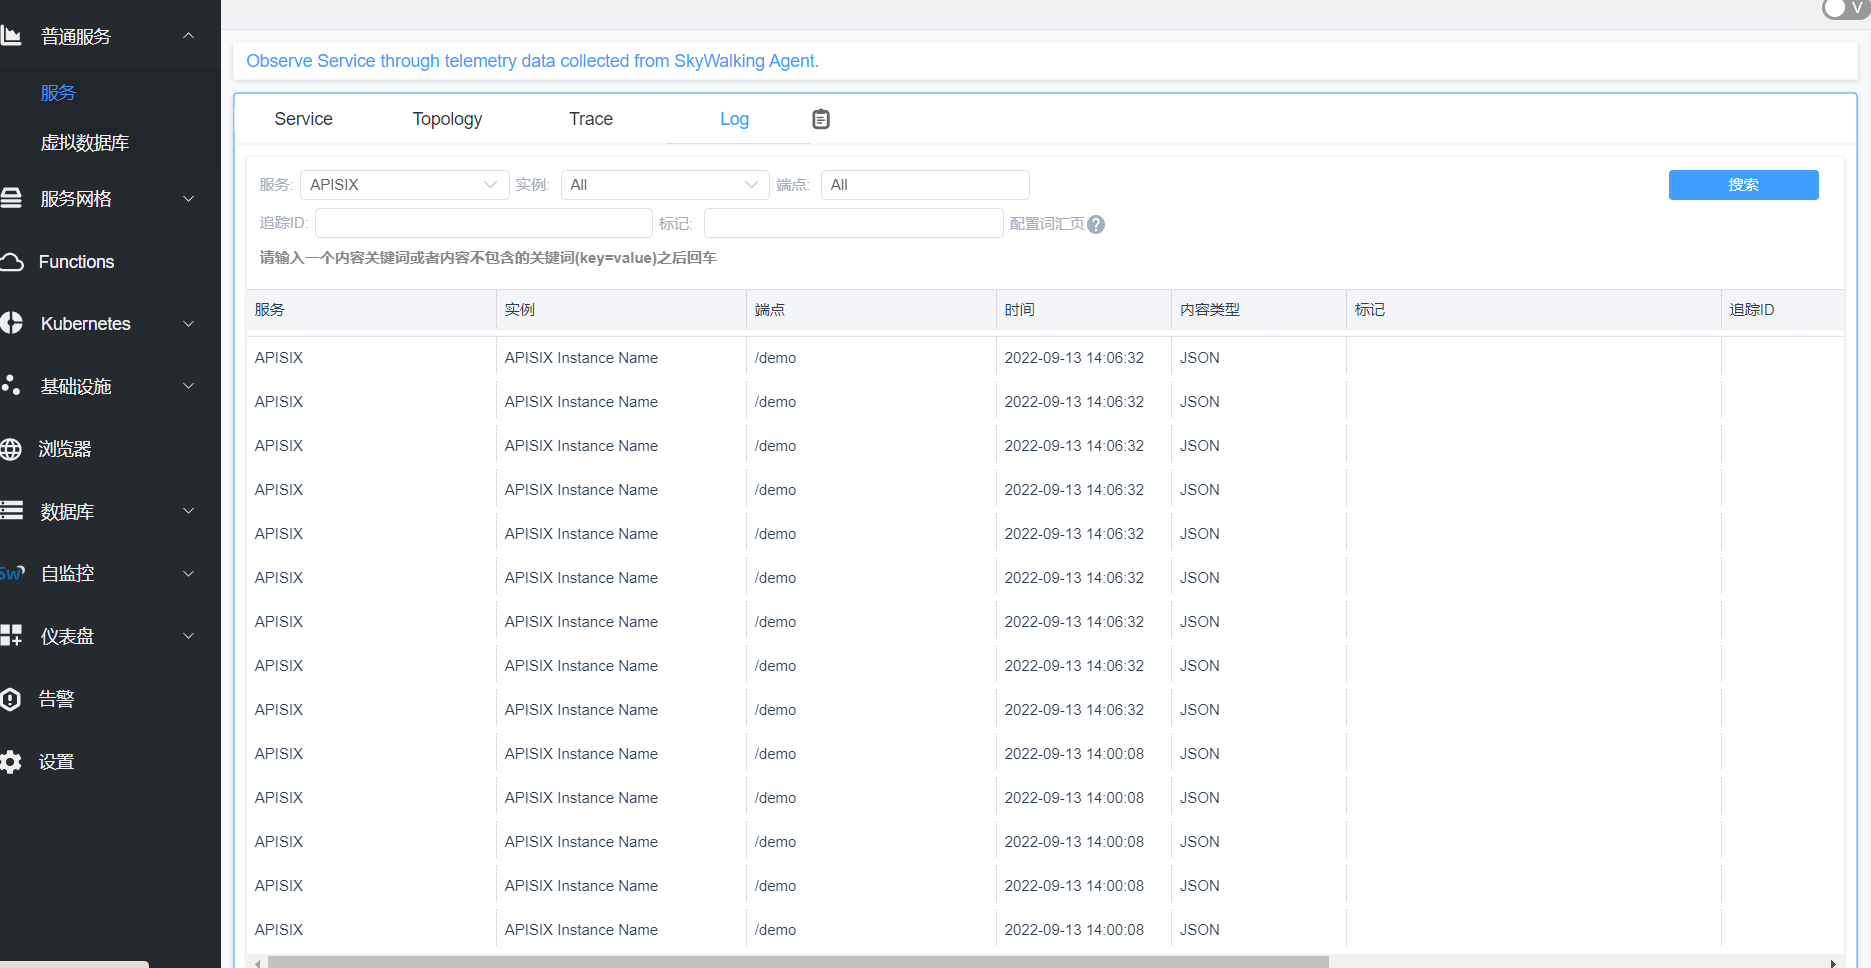The image size is (1871, 968).
Task: Open the 实例 dropdown showing All
Action: [665, 185]
